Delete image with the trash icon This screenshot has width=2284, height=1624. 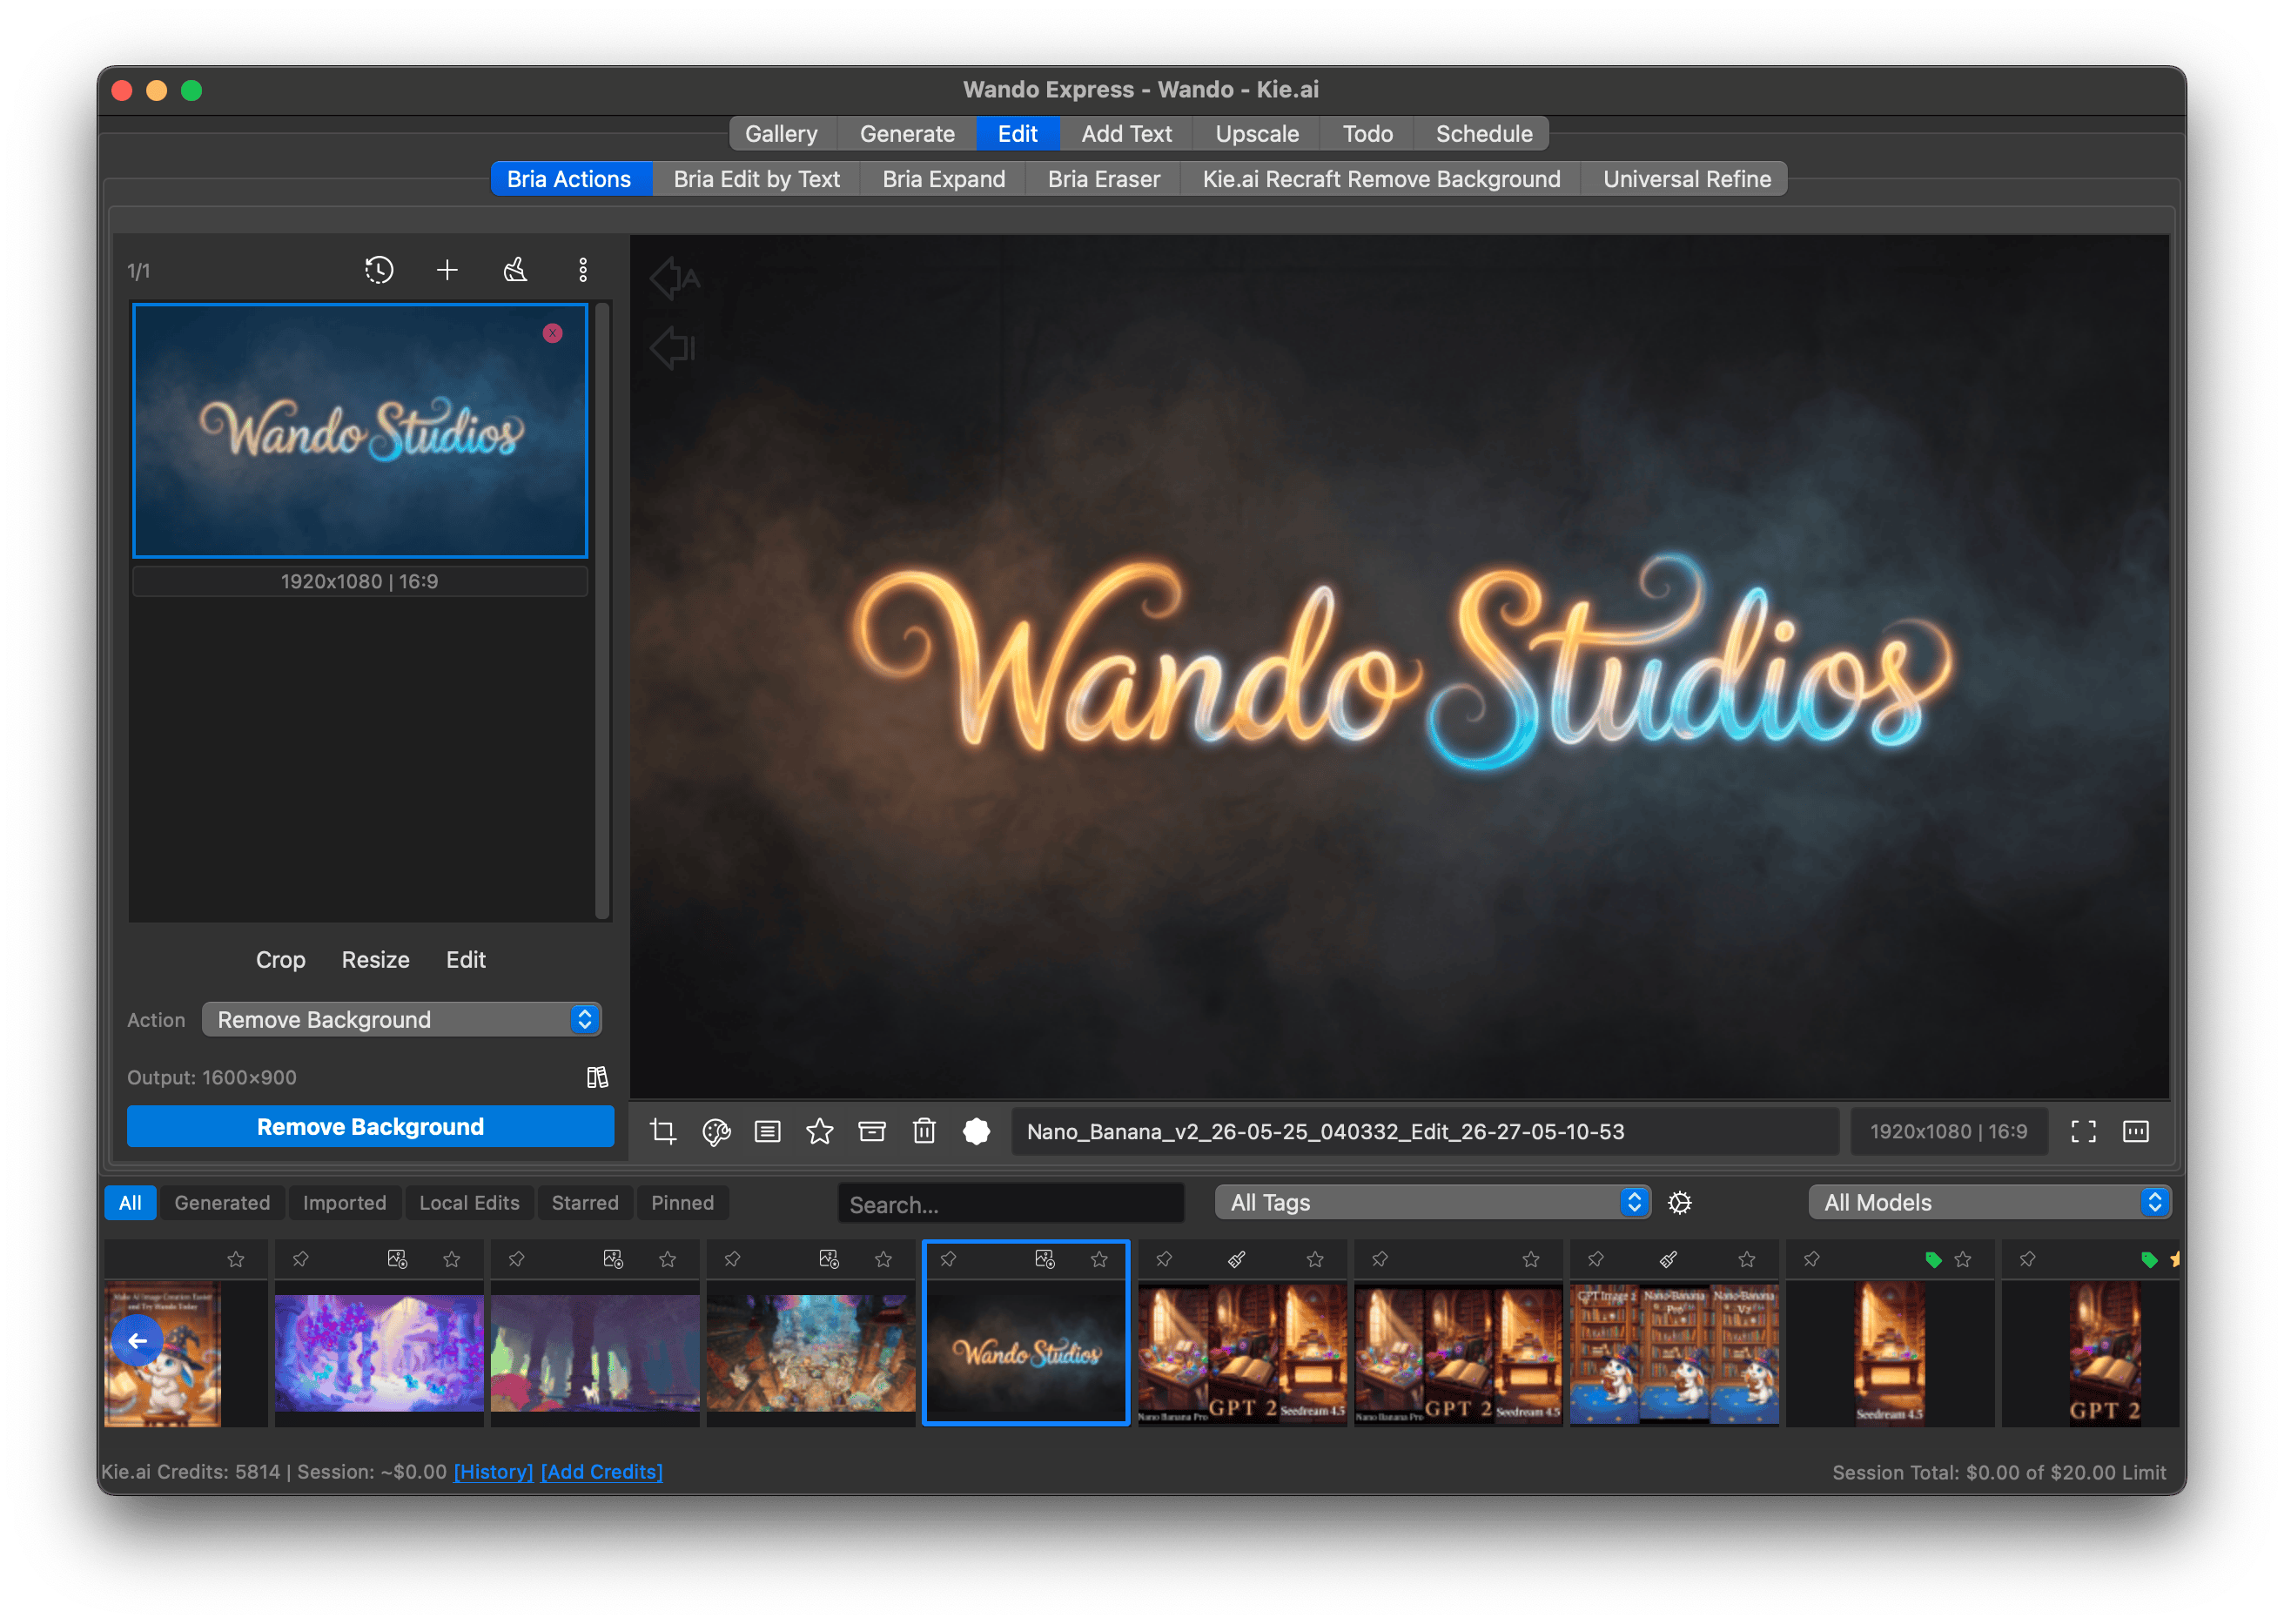coord(924,1131)
